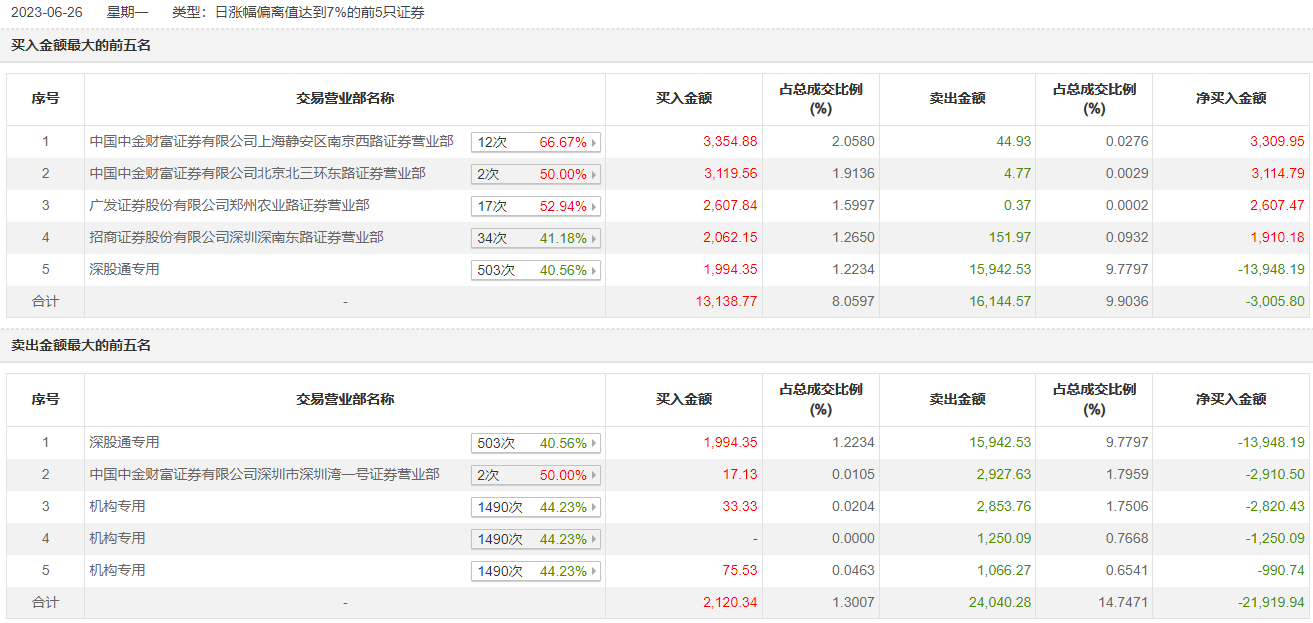Click 广发证券 郑州农业路 branch name

[229, 206]
